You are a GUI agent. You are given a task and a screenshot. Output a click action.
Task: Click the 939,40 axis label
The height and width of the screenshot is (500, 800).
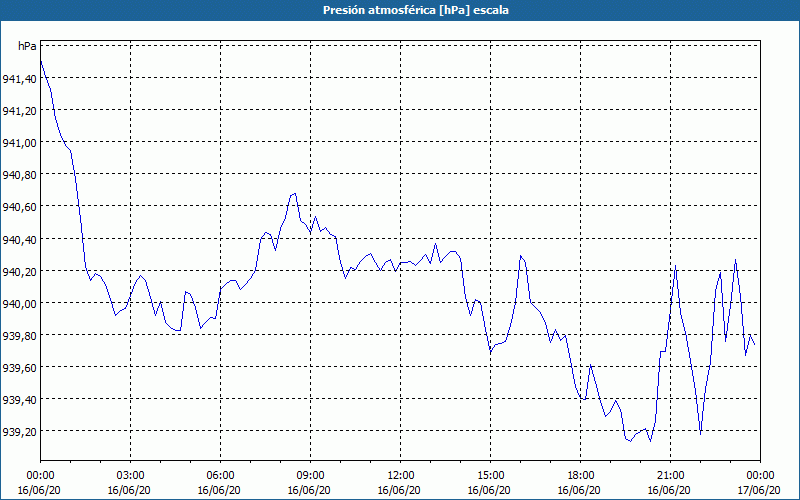[x=19, y=399]
